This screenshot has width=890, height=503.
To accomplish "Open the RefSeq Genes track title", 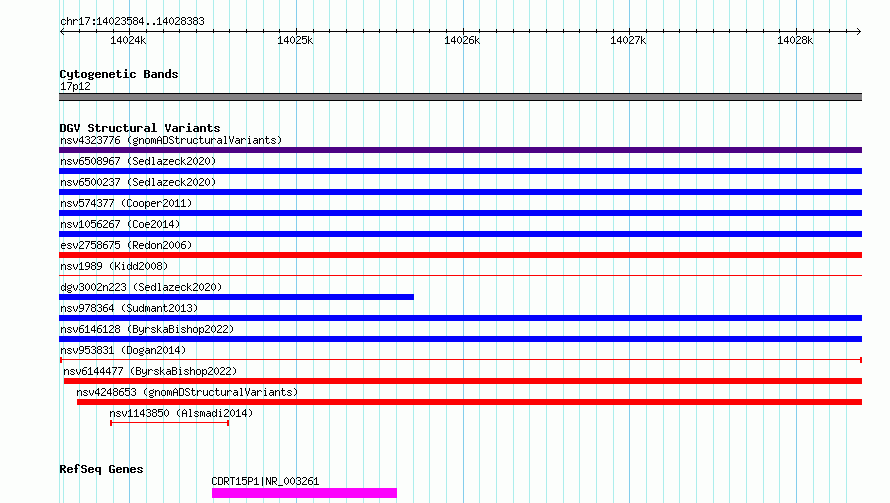I will click(x=101, y=470).
